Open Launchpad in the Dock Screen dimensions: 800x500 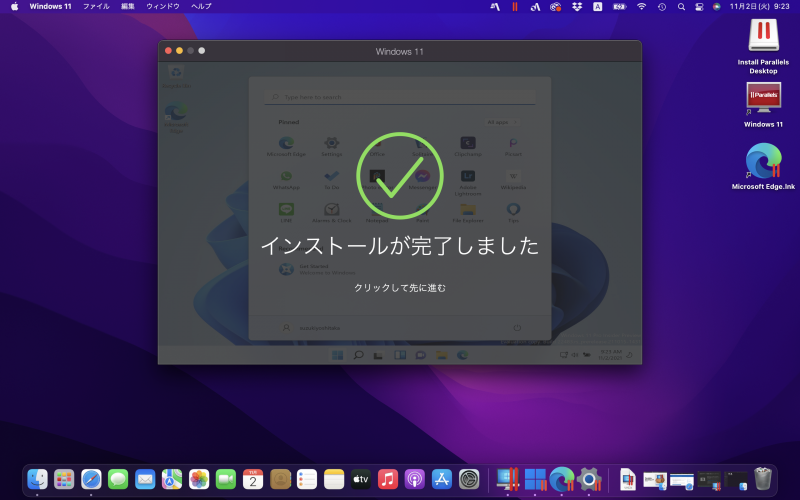(64, 479)
